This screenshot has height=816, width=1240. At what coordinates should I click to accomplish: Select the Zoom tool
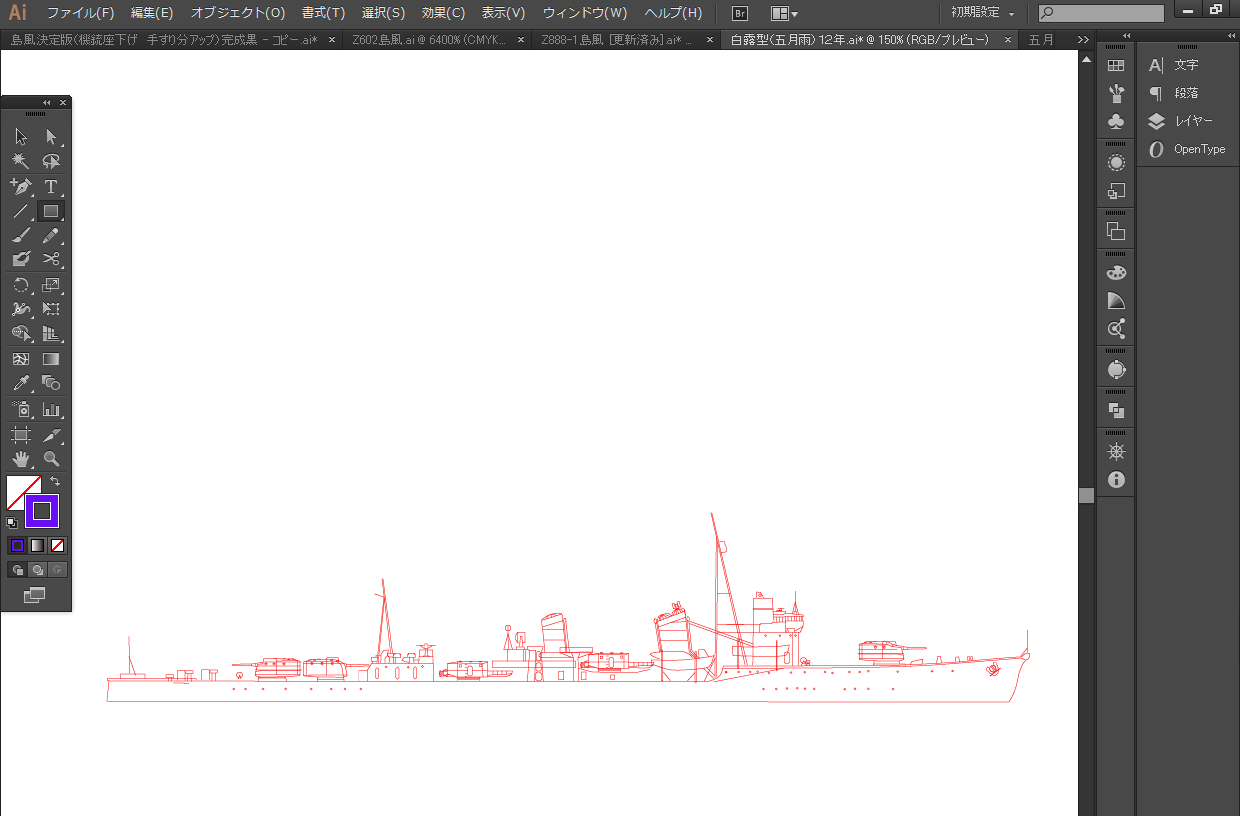point(51,459)
